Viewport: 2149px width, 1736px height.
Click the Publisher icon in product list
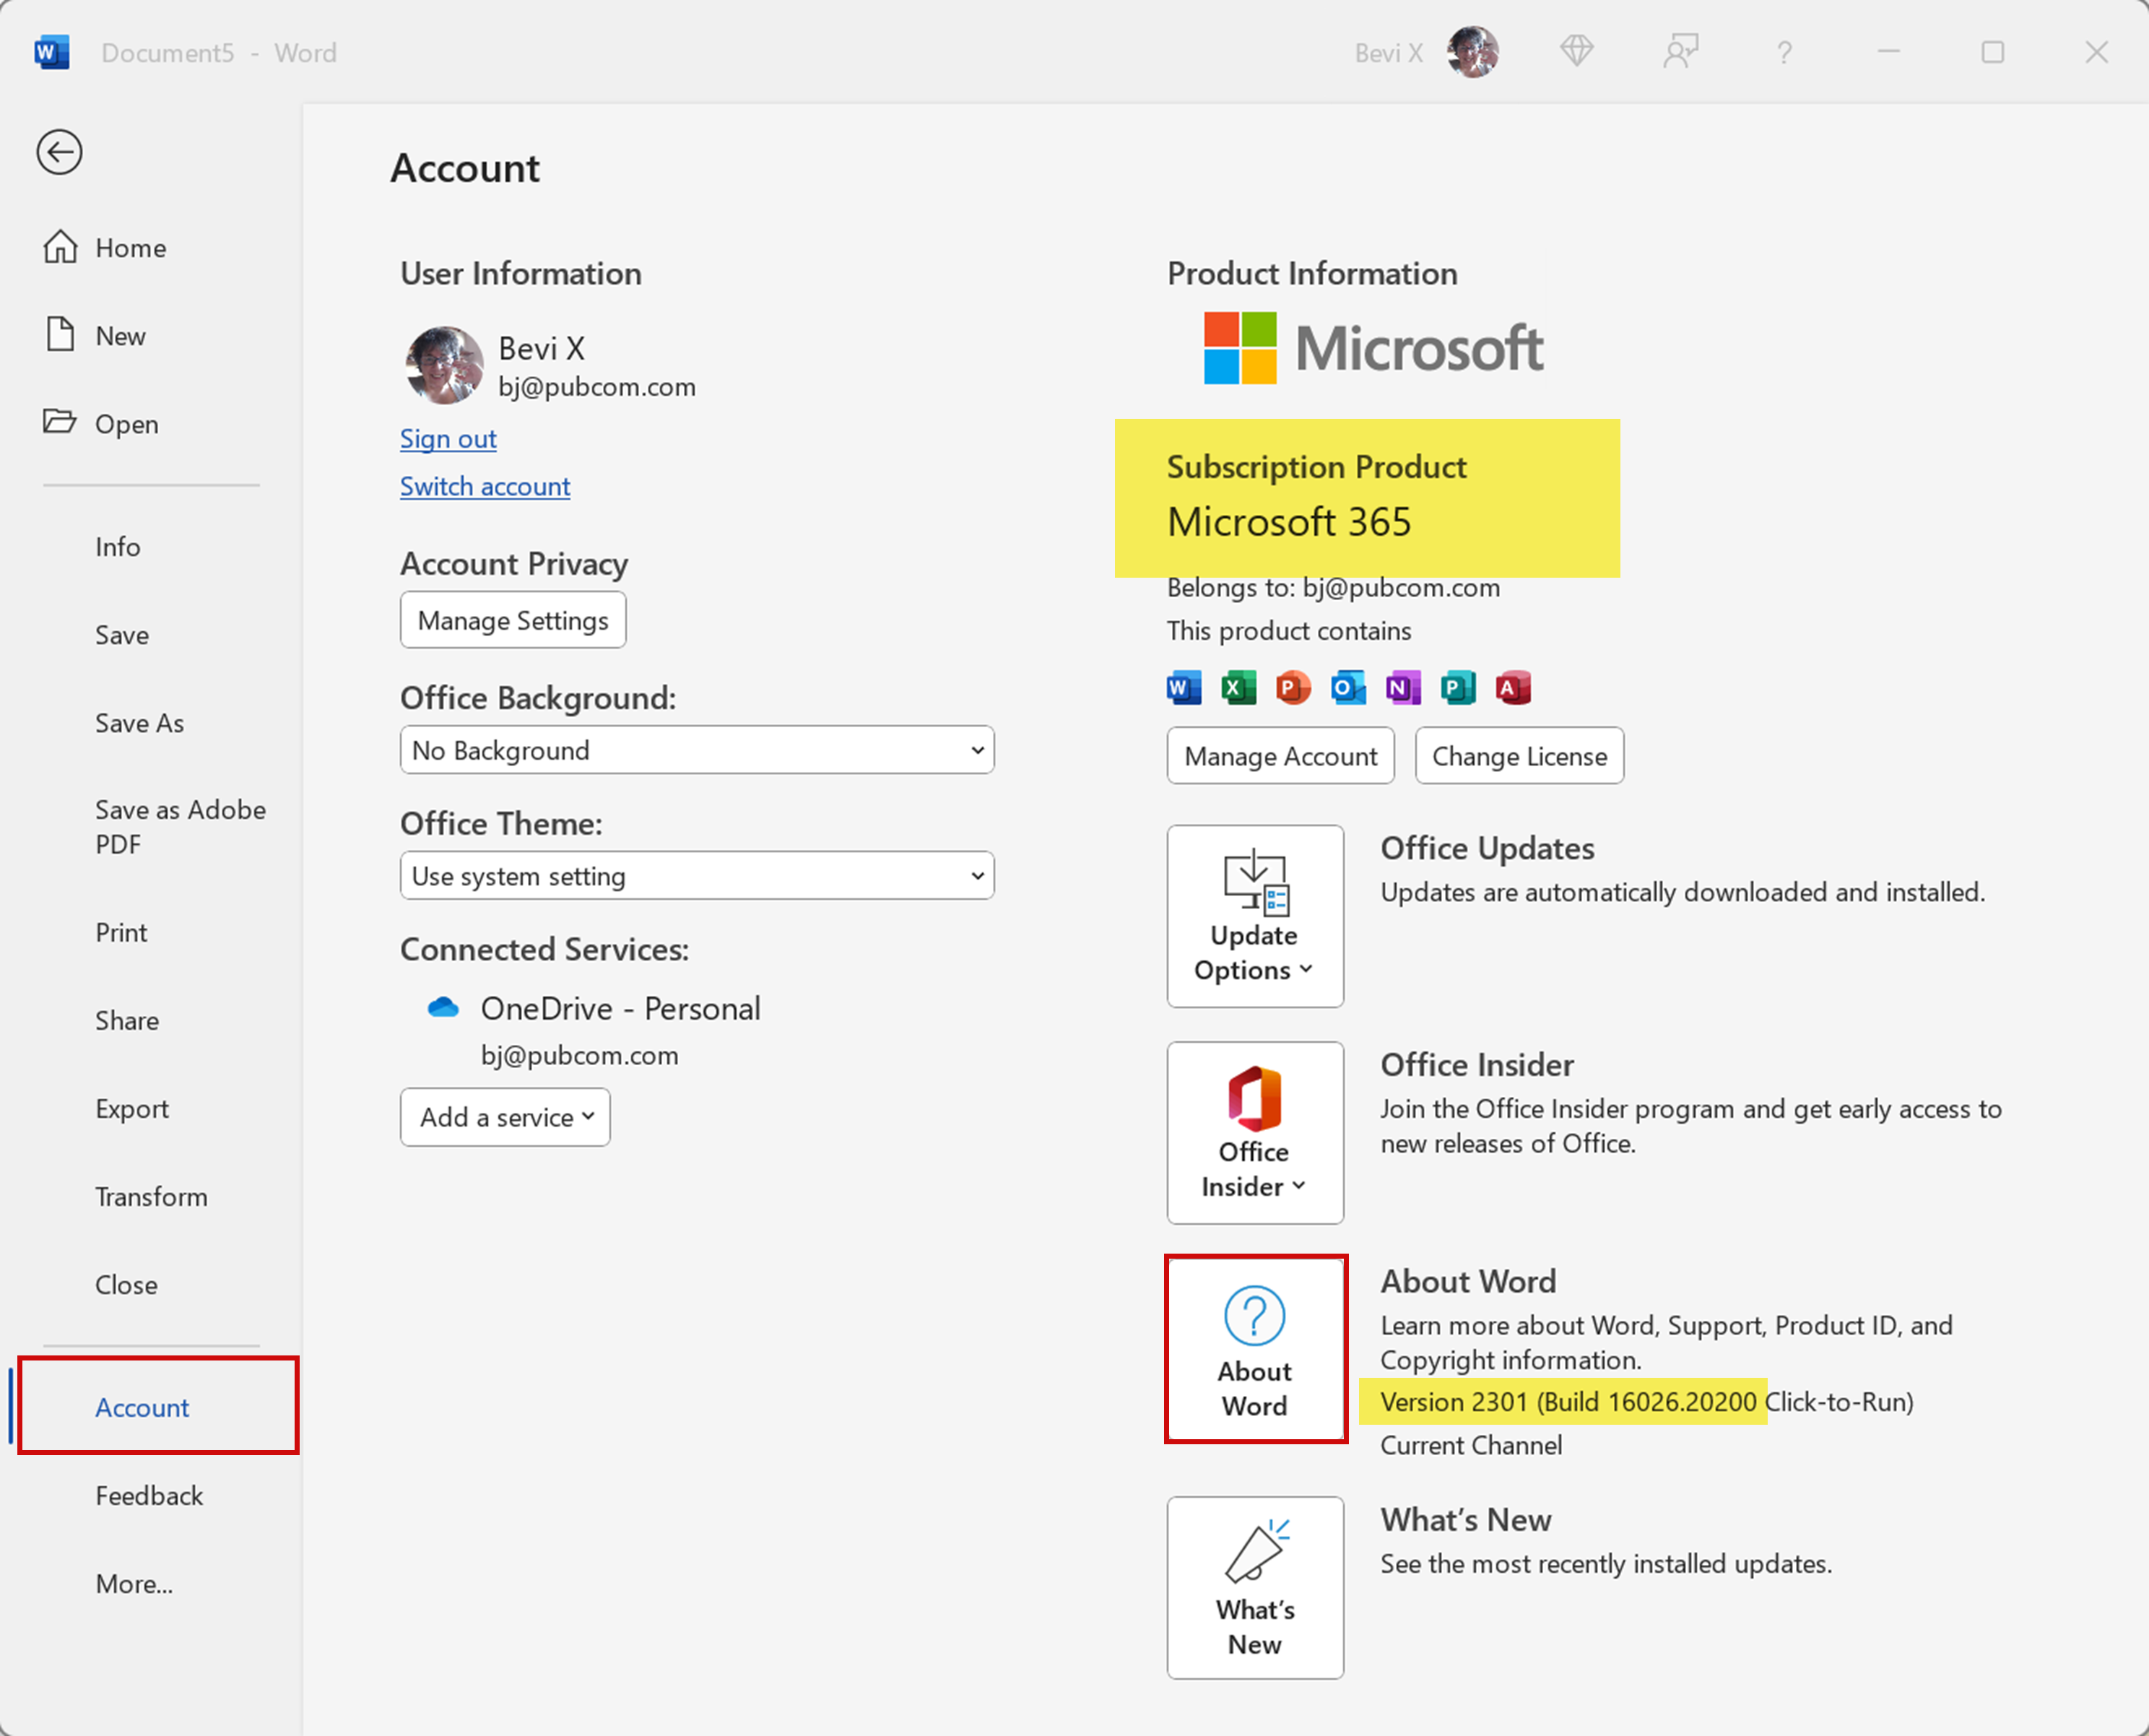tap(1458, 688)
